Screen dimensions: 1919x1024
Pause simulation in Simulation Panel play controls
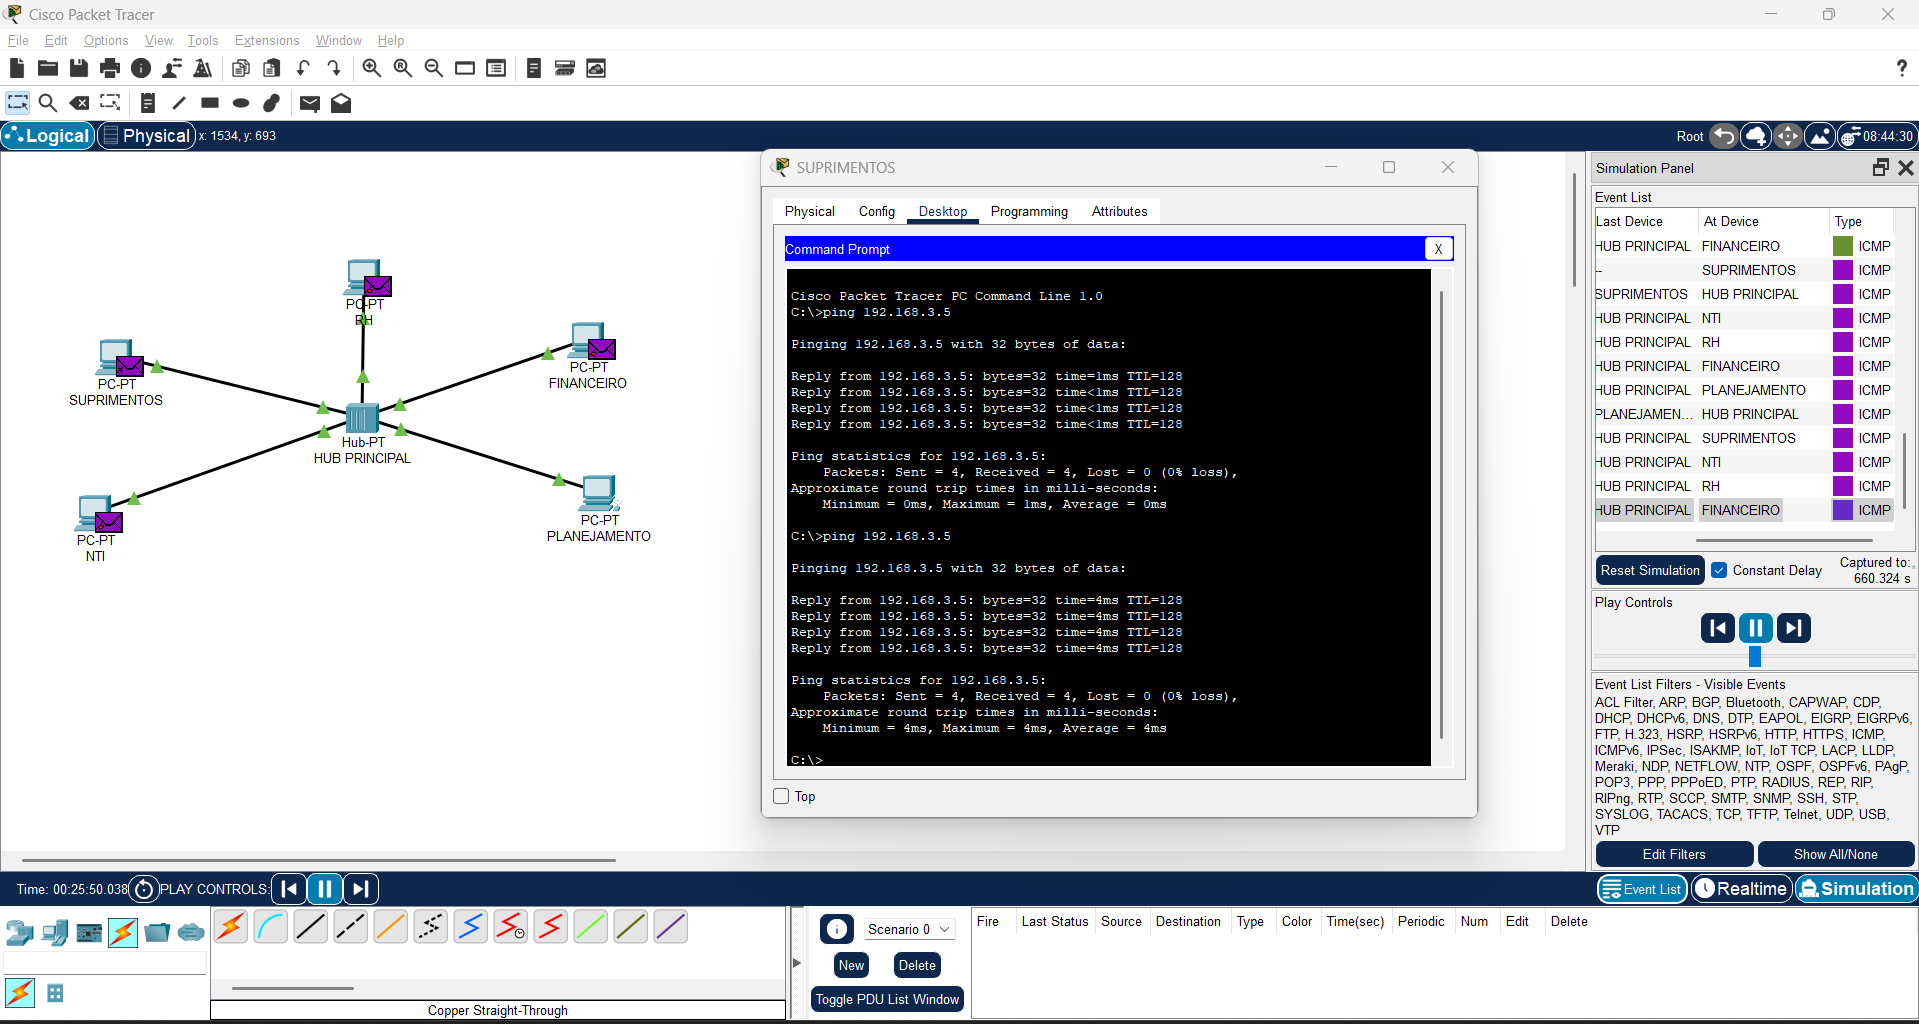tap(1755, 628)
